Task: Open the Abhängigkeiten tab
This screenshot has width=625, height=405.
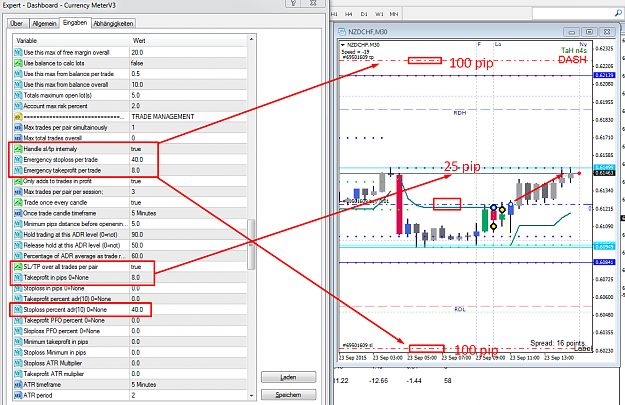Action: coord(113,24)
